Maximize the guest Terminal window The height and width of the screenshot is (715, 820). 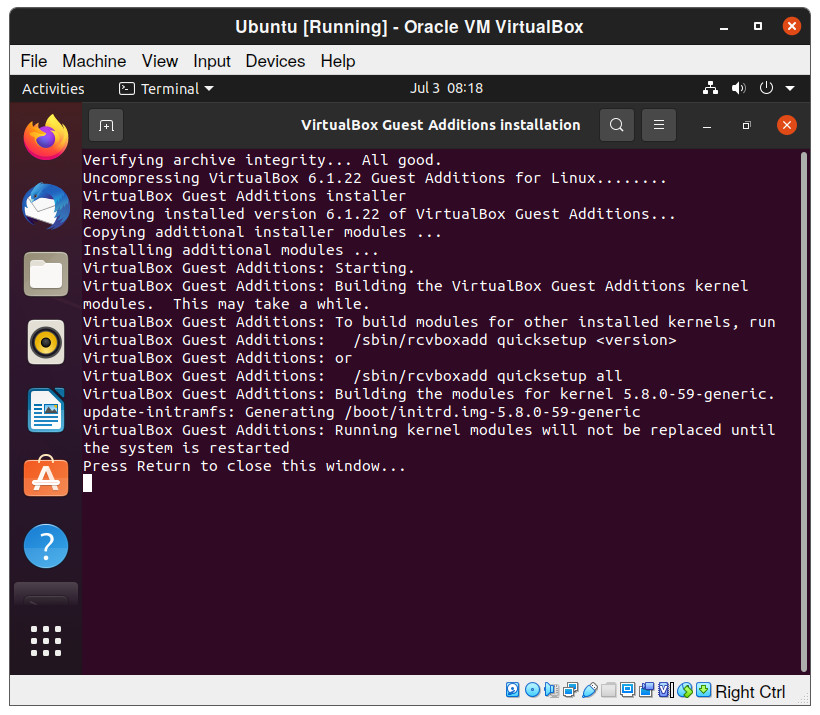[747, 126]
